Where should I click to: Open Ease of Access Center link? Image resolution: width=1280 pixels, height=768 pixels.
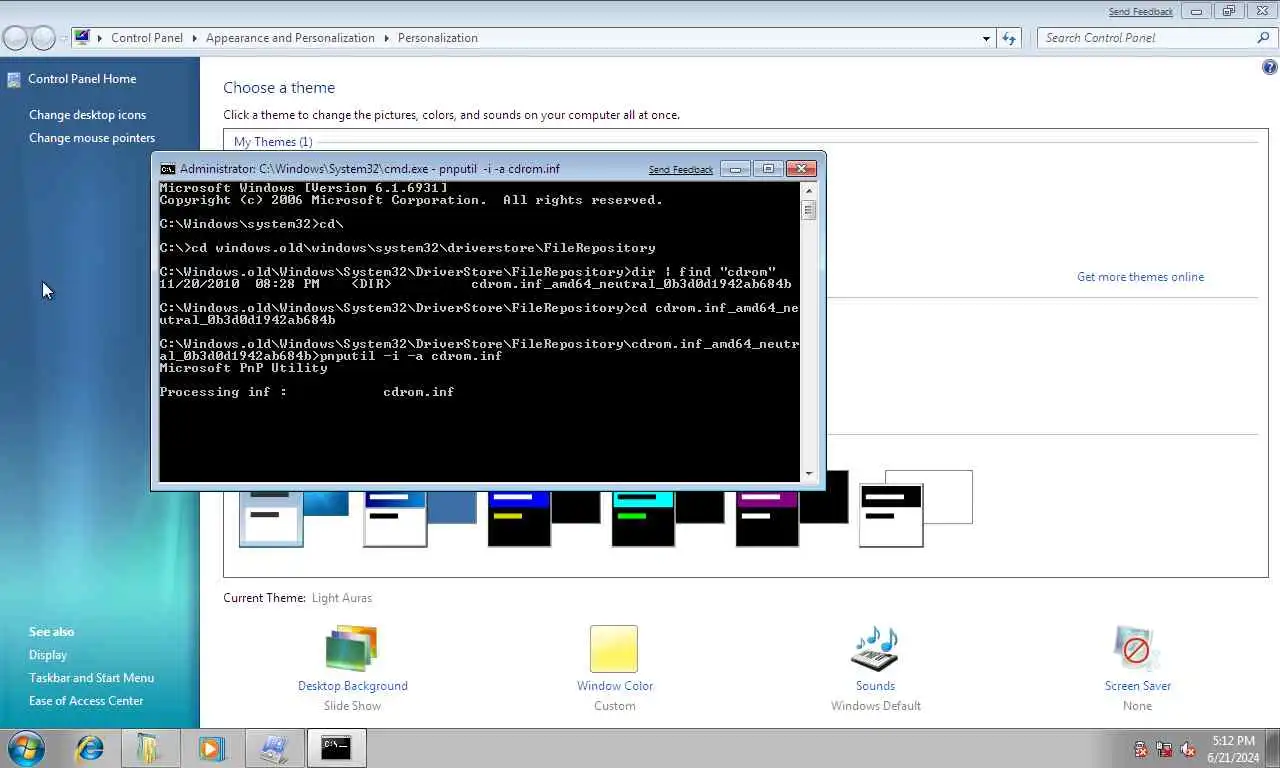[x=86, y=701]
